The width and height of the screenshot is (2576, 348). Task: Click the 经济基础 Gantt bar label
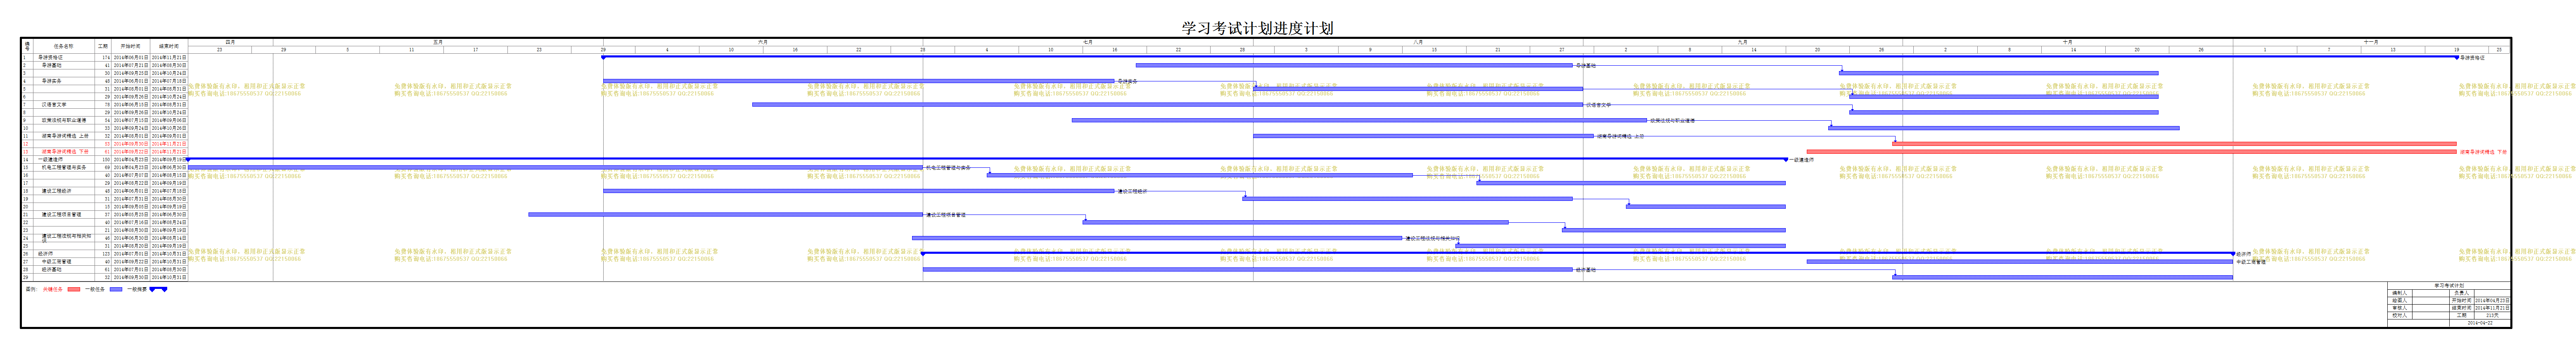click(1586, 269)
